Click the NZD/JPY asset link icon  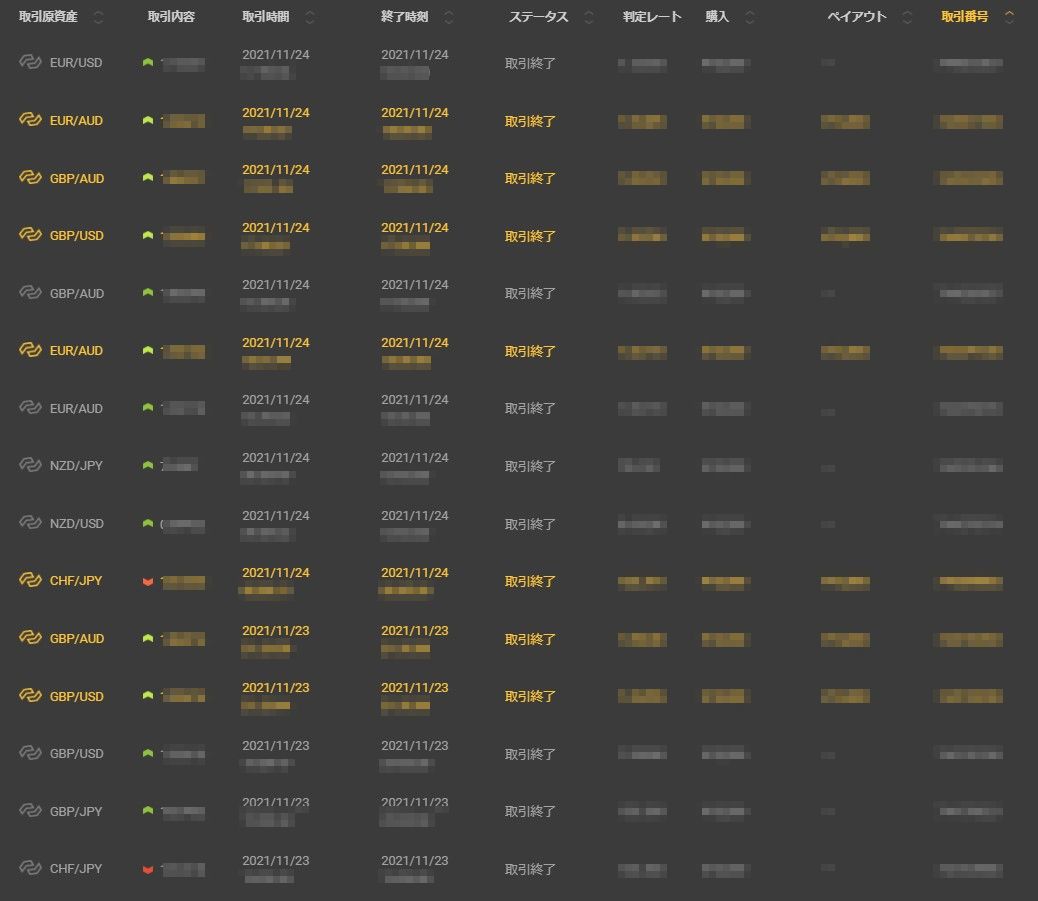(x=30, y=466)
